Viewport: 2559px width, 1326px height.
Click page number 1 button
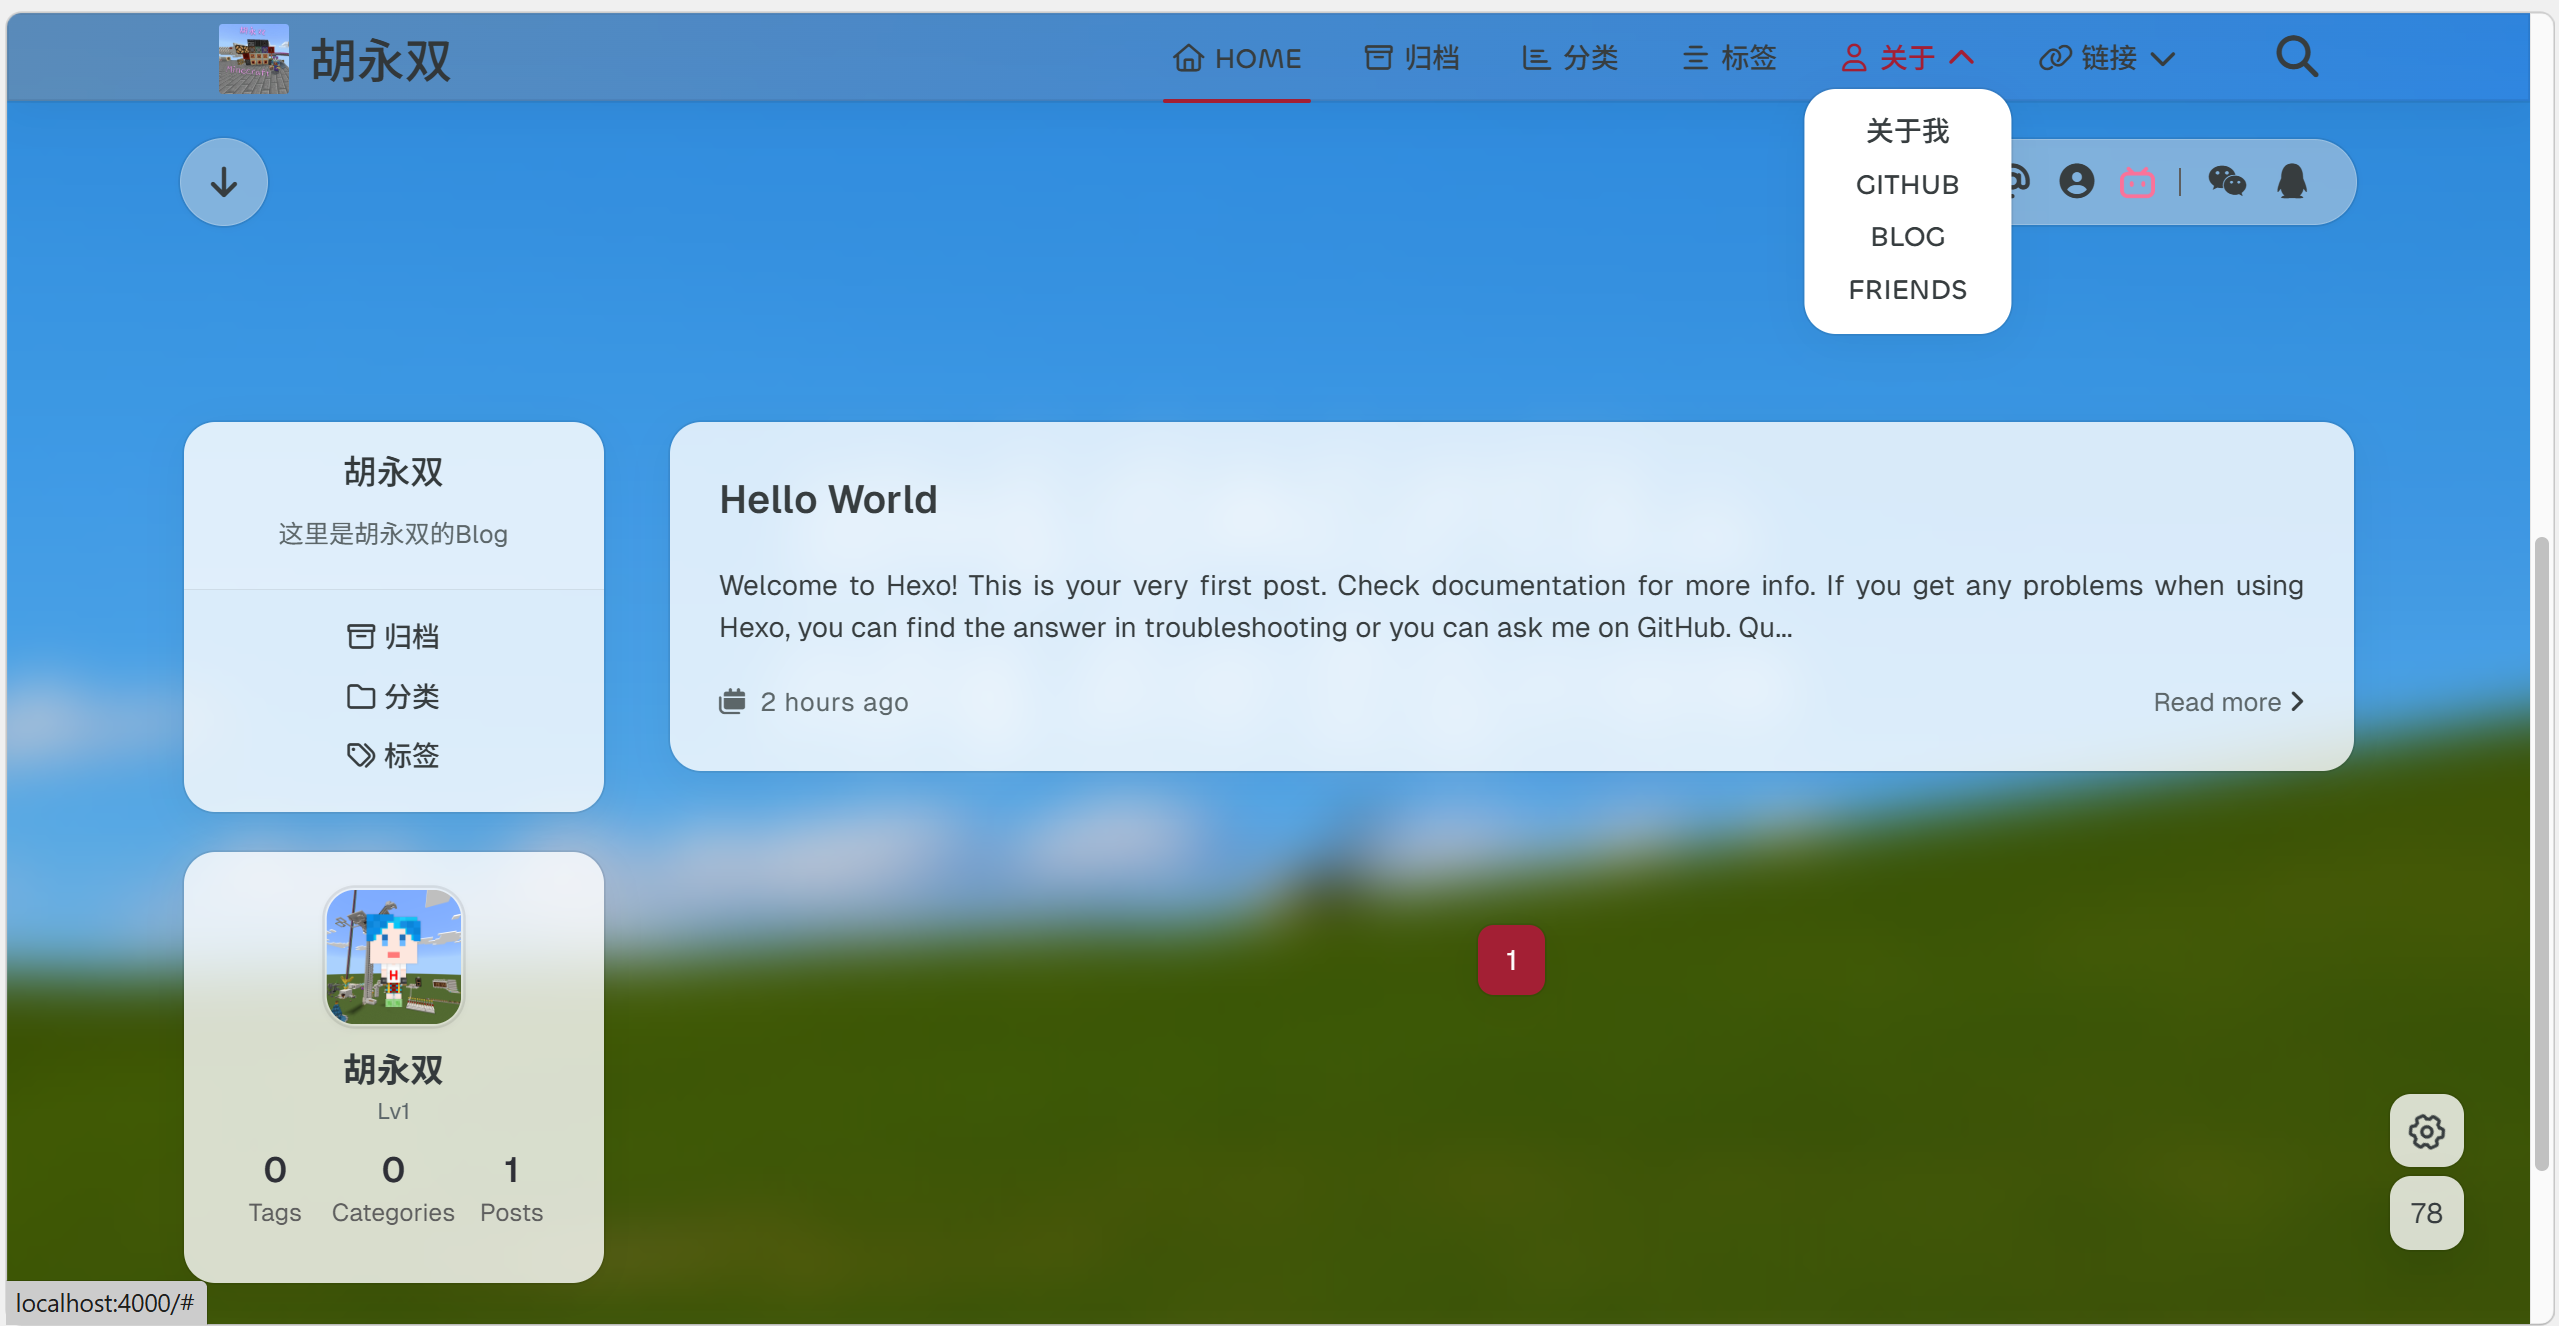click(1511, 960)
